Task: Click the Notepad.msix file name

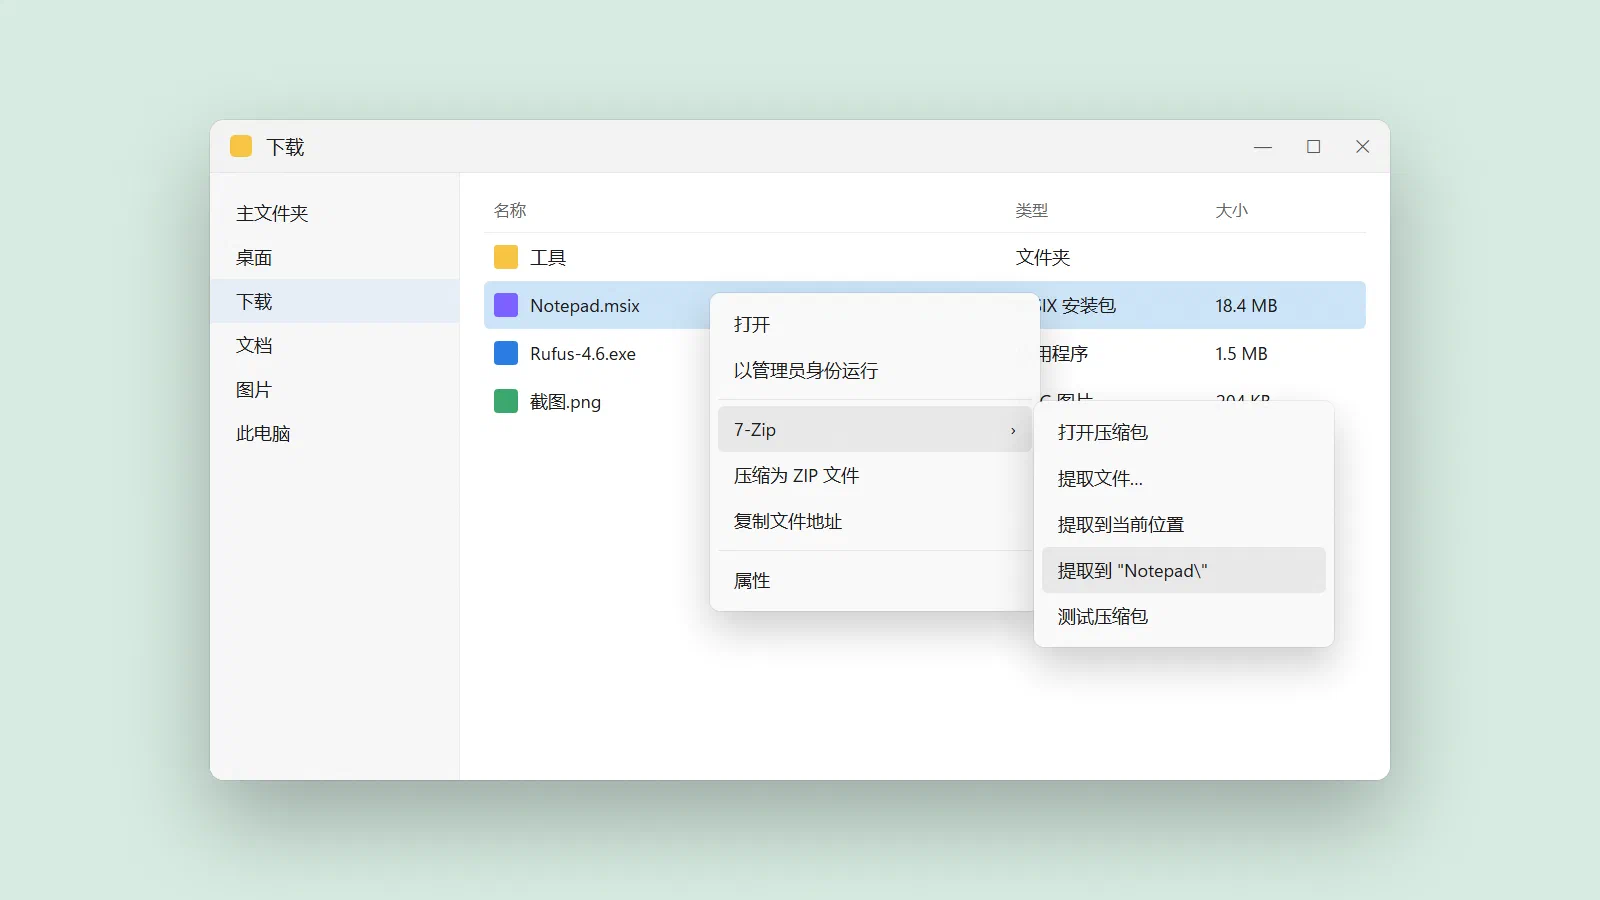Action: click(585, 305)
